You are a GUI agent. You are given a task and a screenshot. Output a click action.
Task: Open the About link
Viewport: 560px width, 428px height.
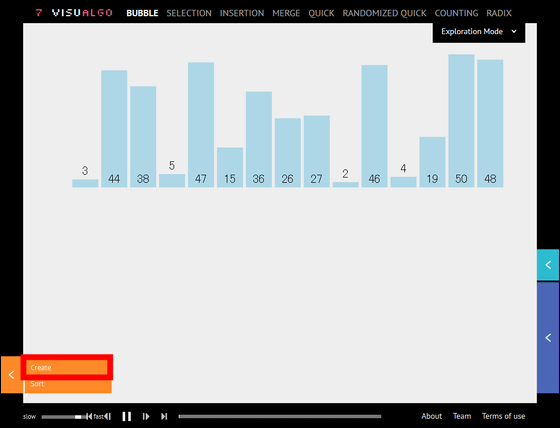[431, 416]
